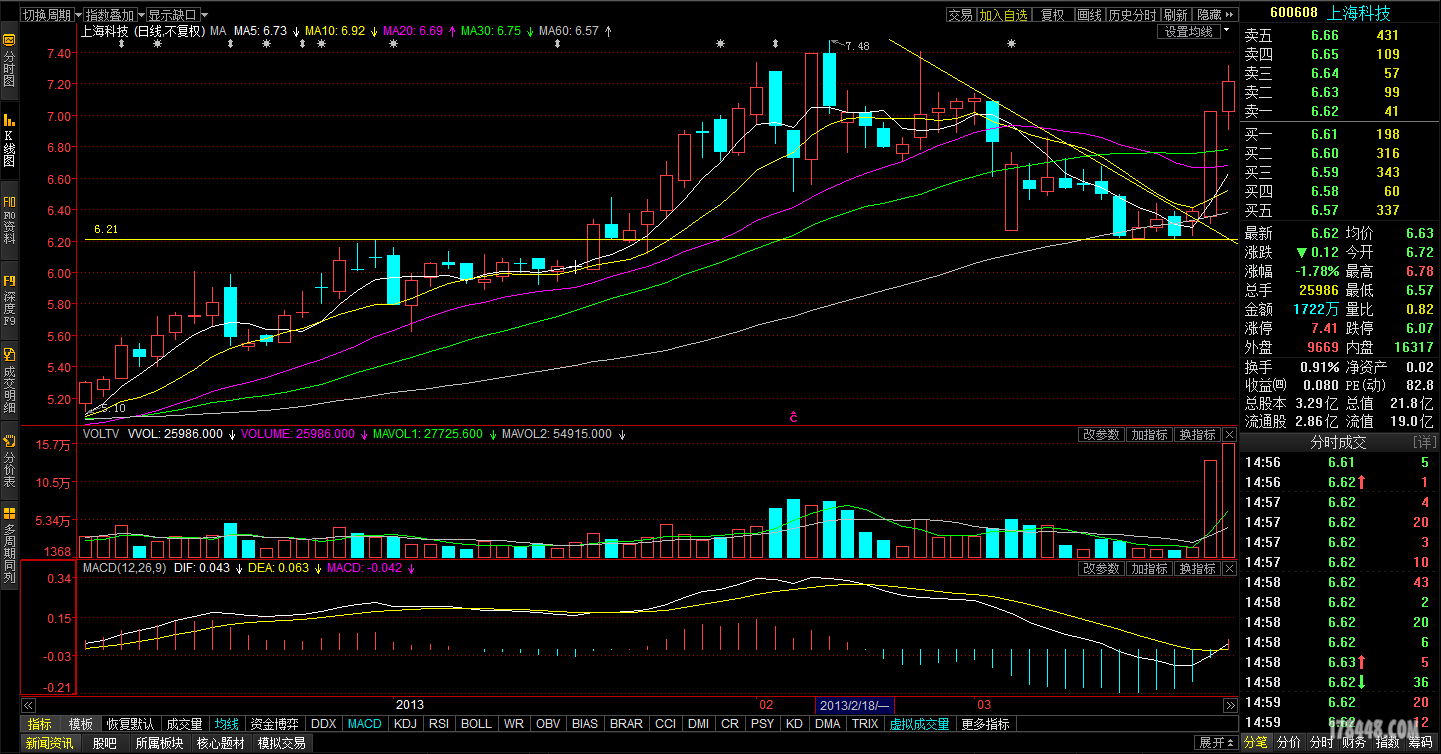
Task: Select the 财务 tab at bottom right
Action: coord(1354,743)
